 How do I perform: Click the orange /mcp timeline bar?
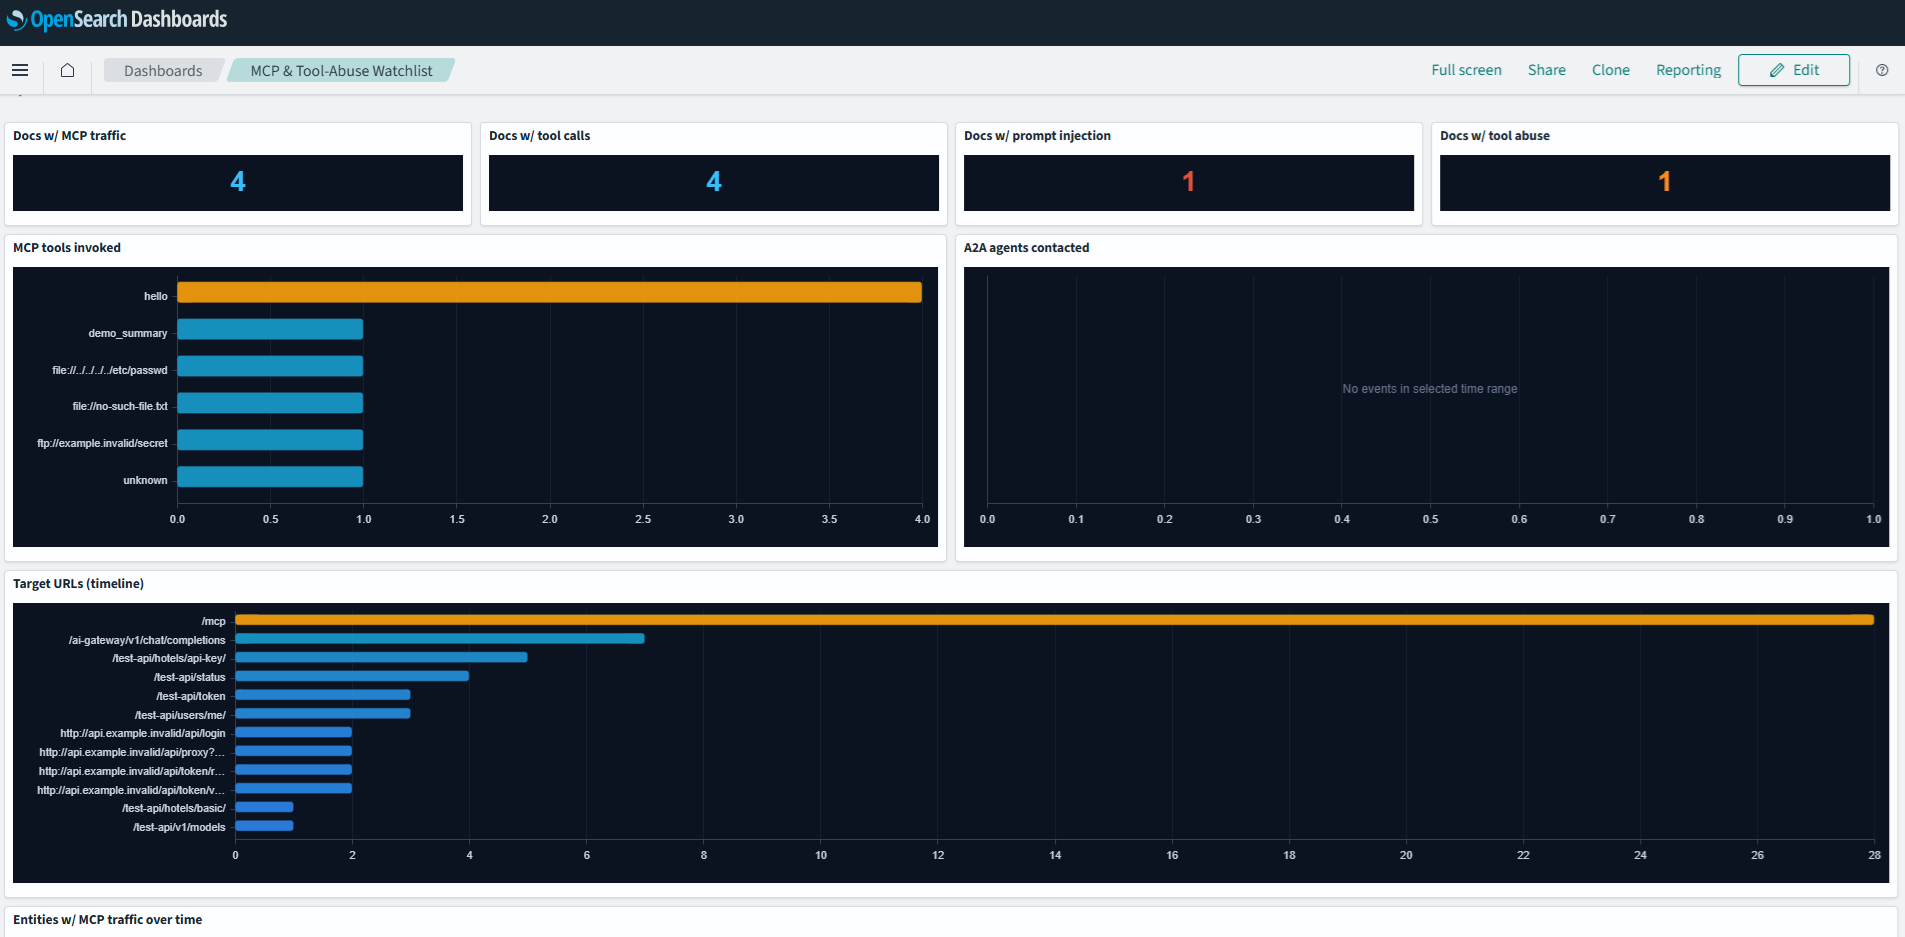coord(1054,620)
